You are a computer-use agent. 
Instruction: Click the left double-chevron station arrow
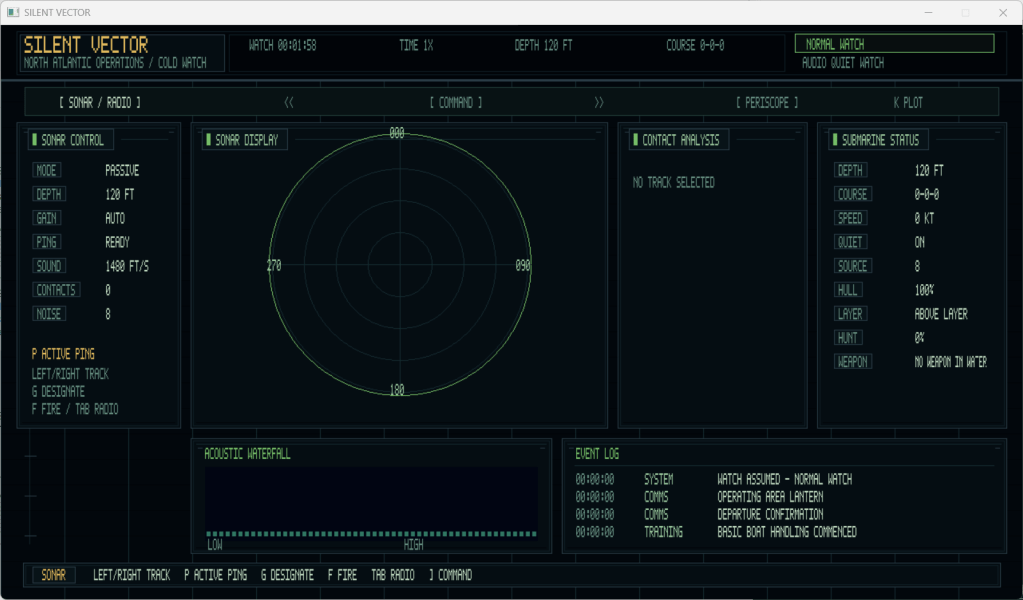point(289,102)
